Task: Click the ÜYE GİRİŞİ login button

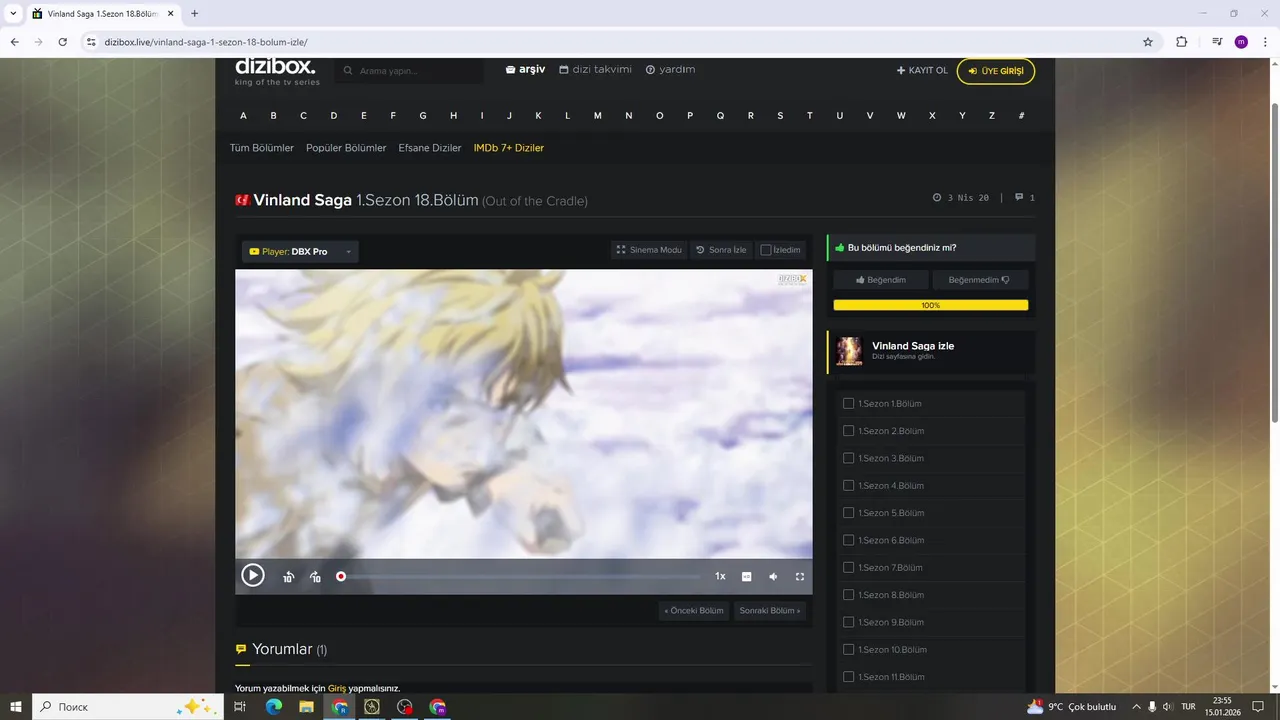Action: (x=996, y=71)
